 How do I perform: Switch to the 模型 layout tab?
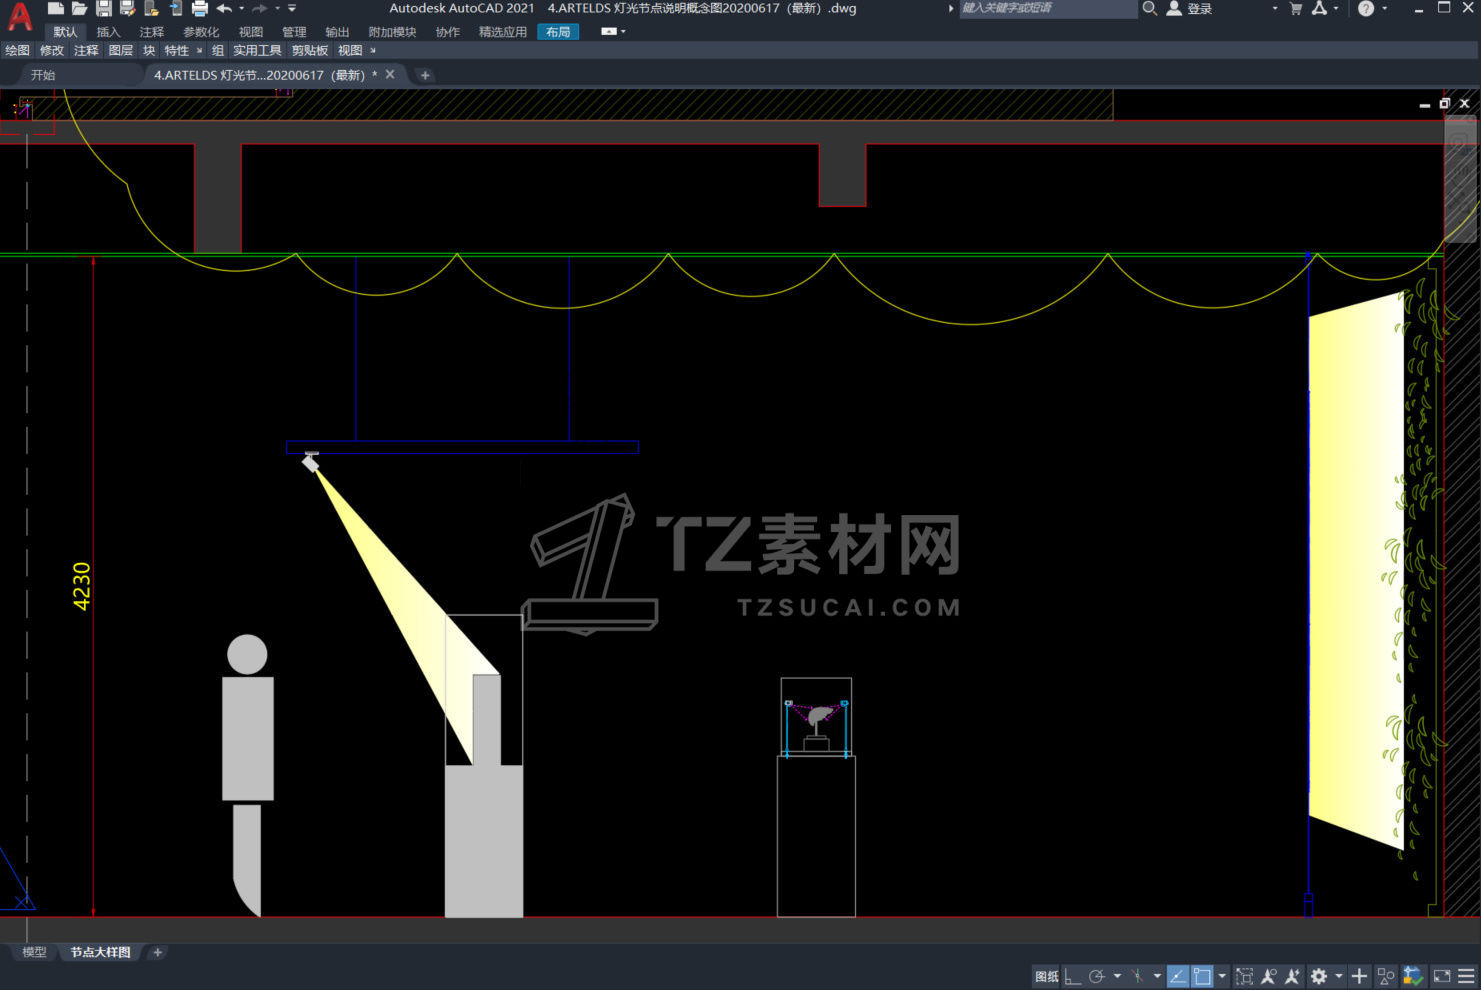pyautogui.click(x=34, y=952)
